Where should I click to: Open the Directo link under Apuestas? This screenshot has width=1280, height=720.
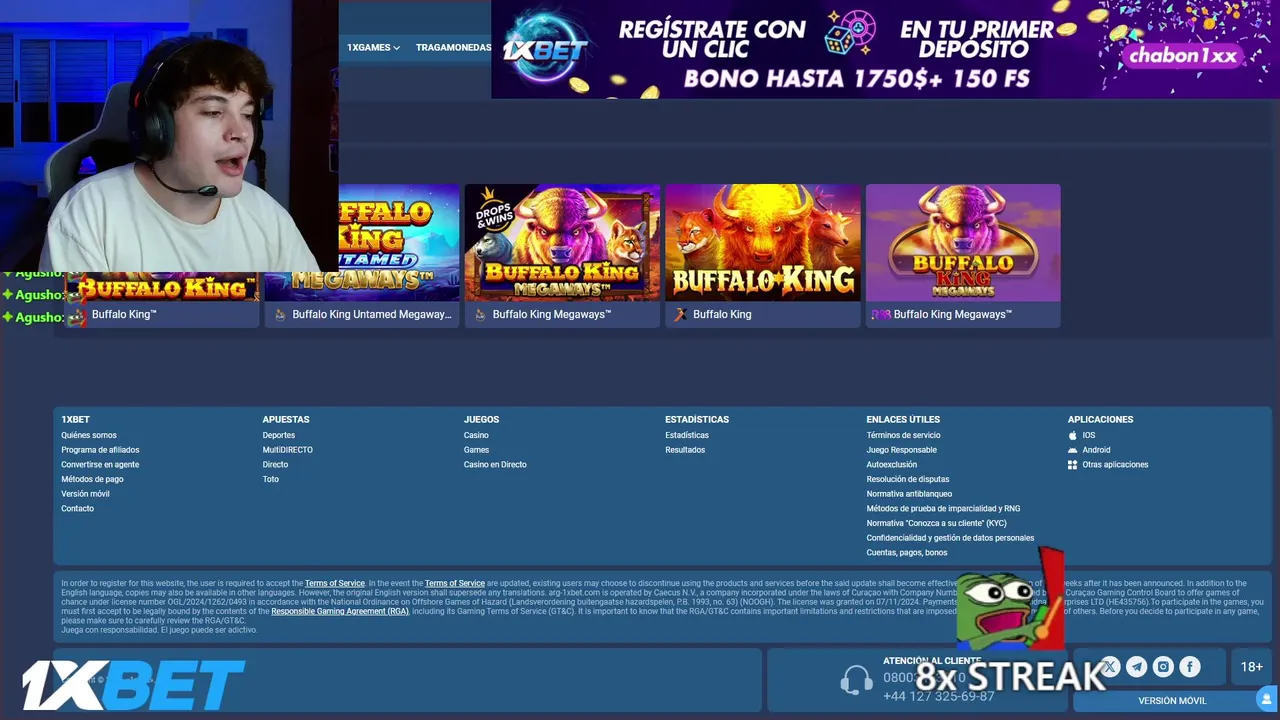[x=275, y=464]
